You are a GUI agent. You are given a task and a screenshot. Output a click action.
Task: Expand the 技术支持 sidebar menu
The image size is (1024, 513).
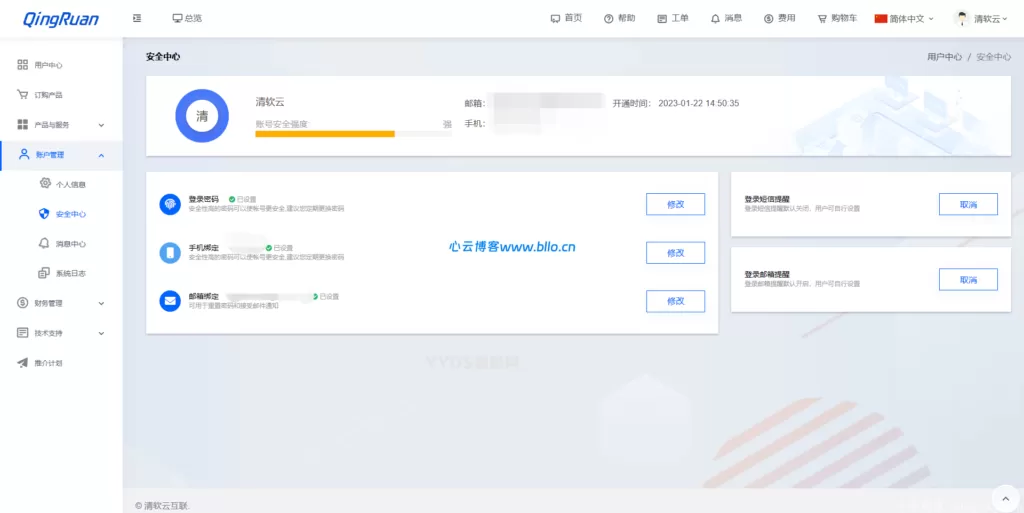pyautogui.click(x=61, y=333)
